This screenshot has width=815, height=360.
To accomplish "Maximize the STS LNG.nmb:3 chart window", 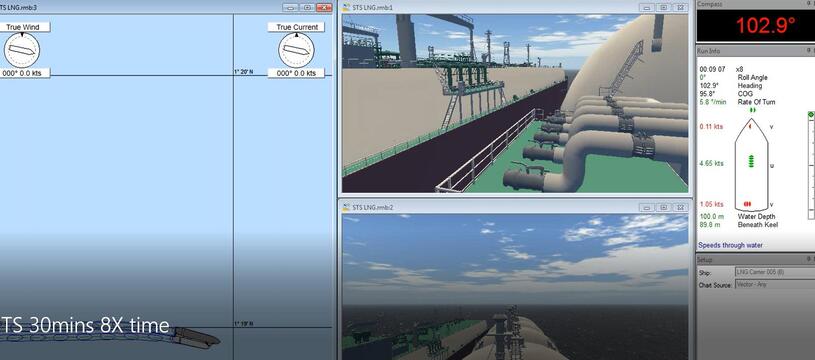I will coord(307,7).
